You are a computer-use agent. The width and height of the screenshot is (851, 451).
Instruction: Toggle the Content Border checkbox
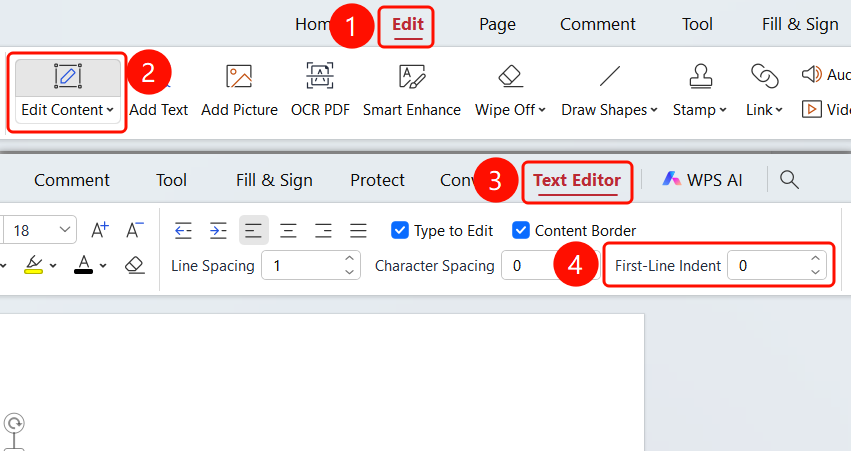[x=521, y=231]
